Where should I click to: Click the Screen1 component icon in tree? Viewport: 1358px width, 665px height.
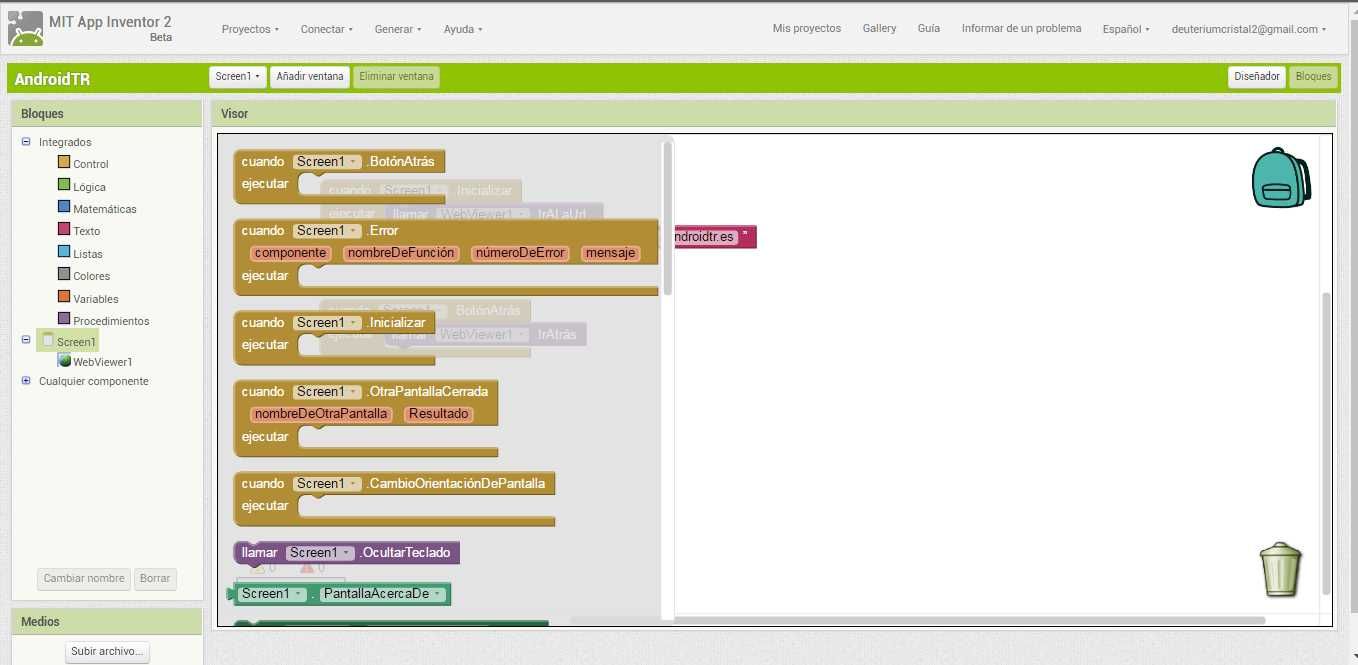[x=48, y=340]
